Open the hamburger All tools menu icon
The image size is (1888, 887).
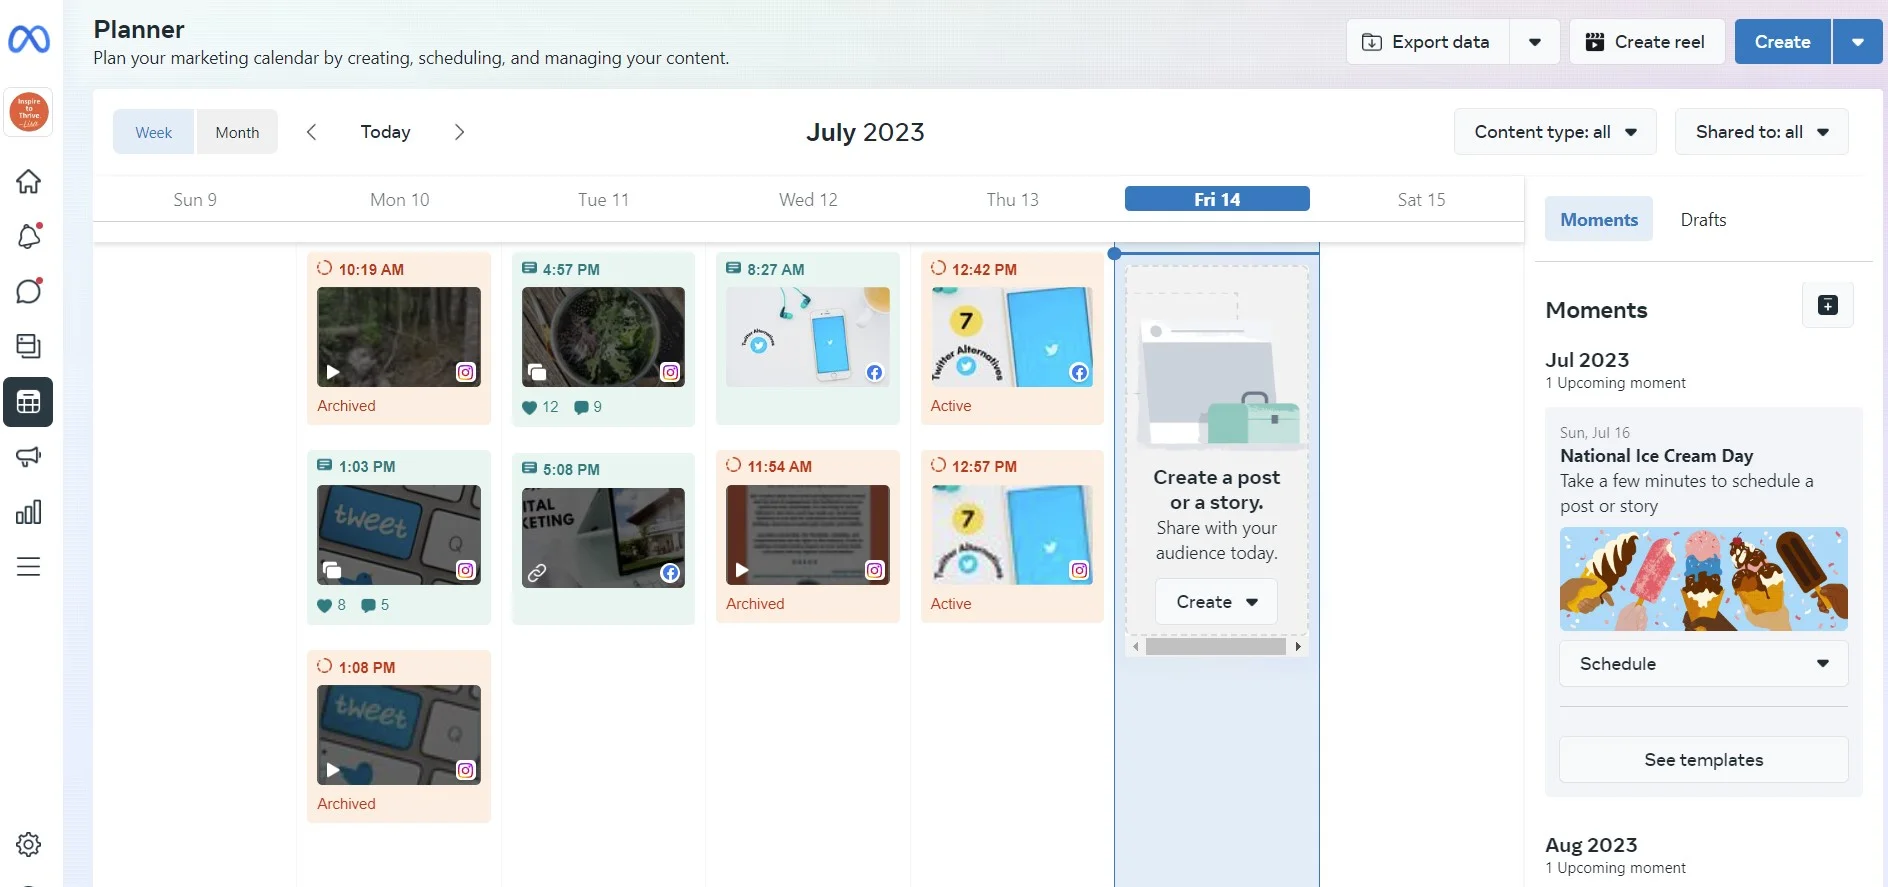[28, 567]
